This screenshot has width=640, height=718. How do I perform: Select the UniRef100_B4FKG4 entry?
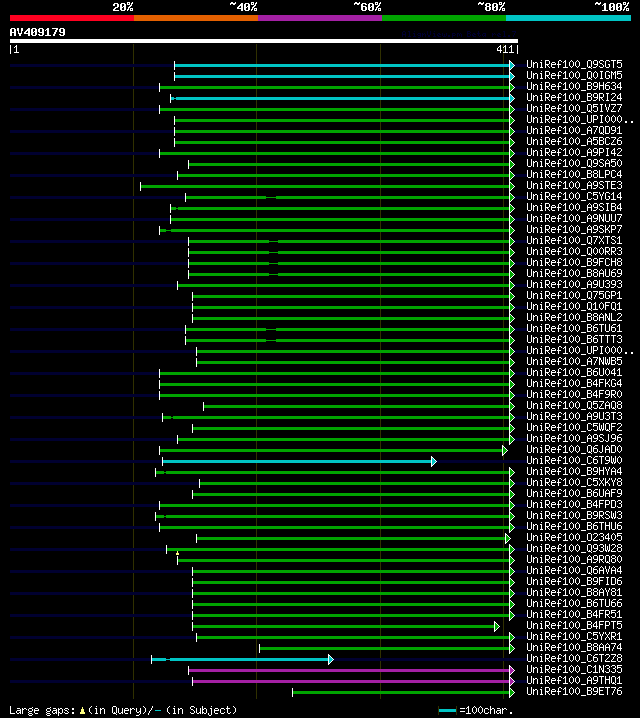coord(574,383)
